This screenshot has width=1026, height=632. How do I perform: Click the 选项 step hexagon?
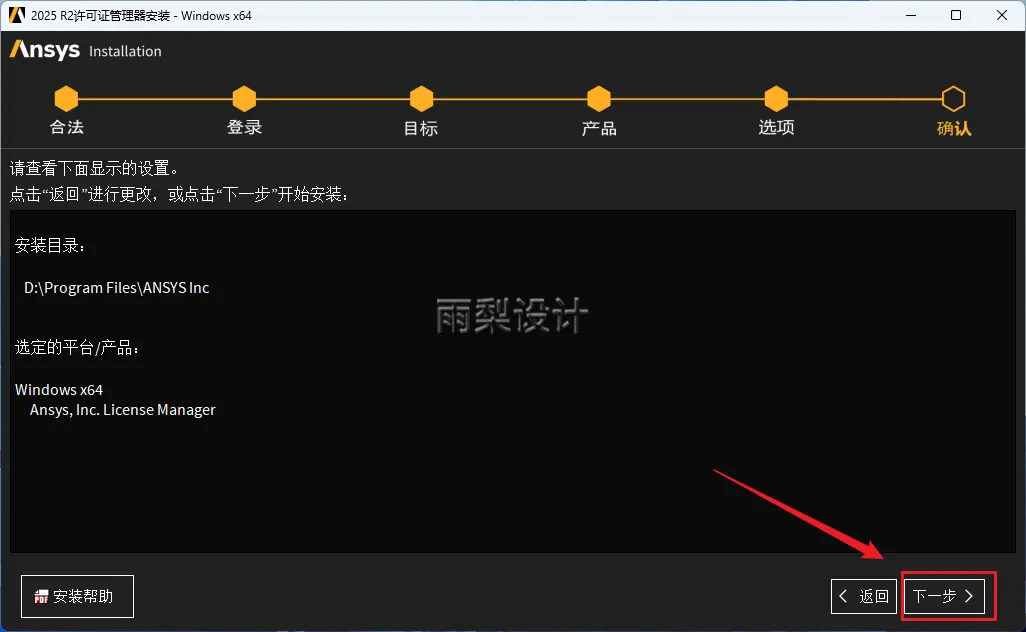pos(776,99)
